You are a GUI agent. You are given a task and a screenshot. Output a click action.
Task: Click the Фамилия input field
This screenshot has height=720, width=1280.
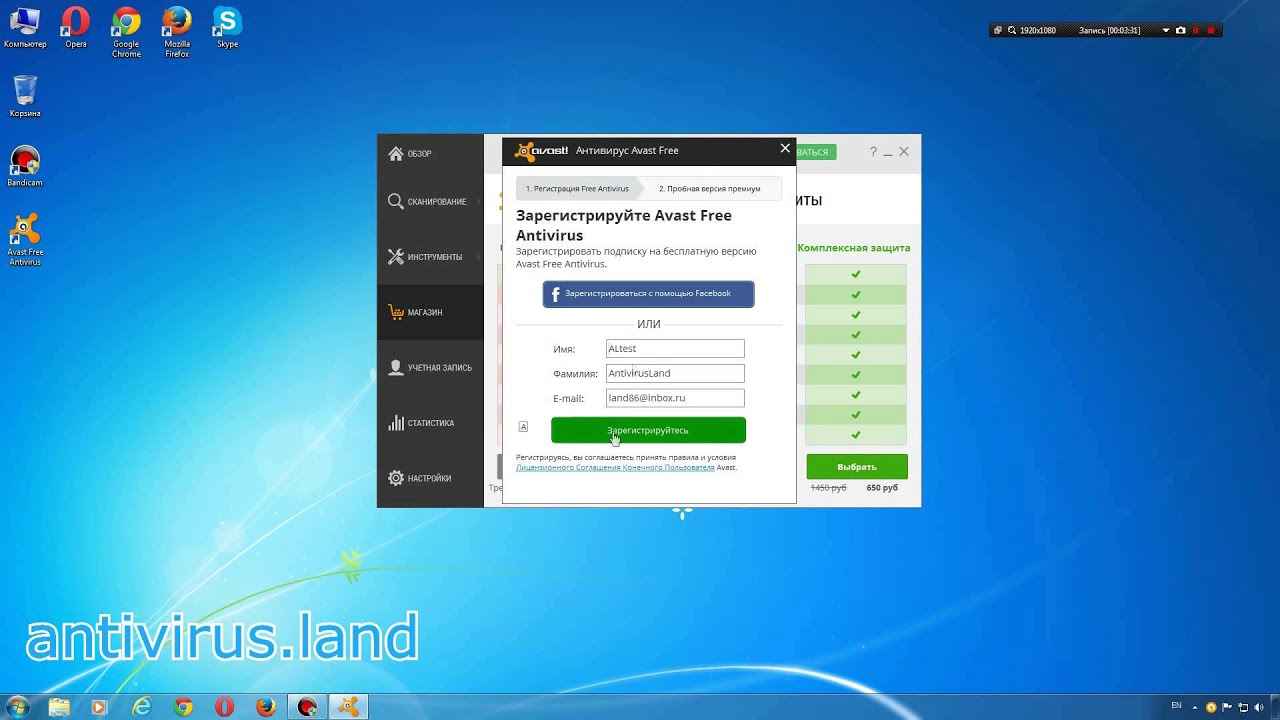tap(675, 373)
